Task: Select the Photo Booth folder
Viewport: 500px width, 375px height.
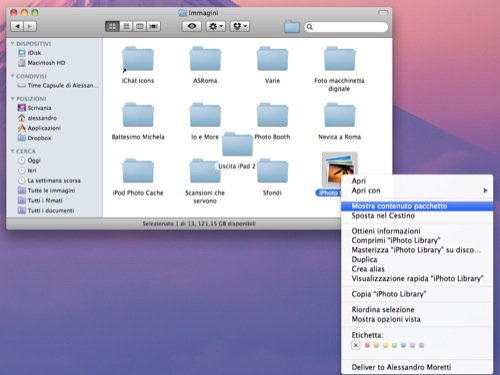Action: tap(272, 115)
